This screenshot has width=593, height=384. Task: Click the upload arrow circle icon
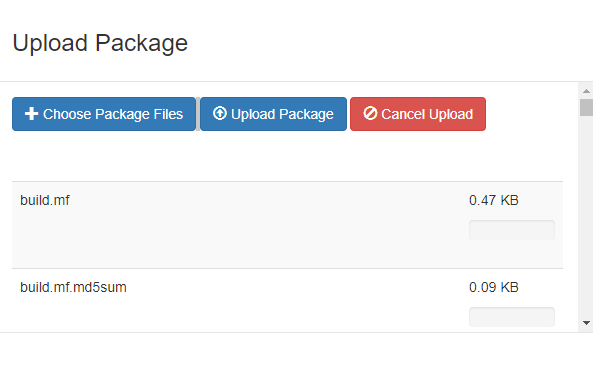[220, 113]
